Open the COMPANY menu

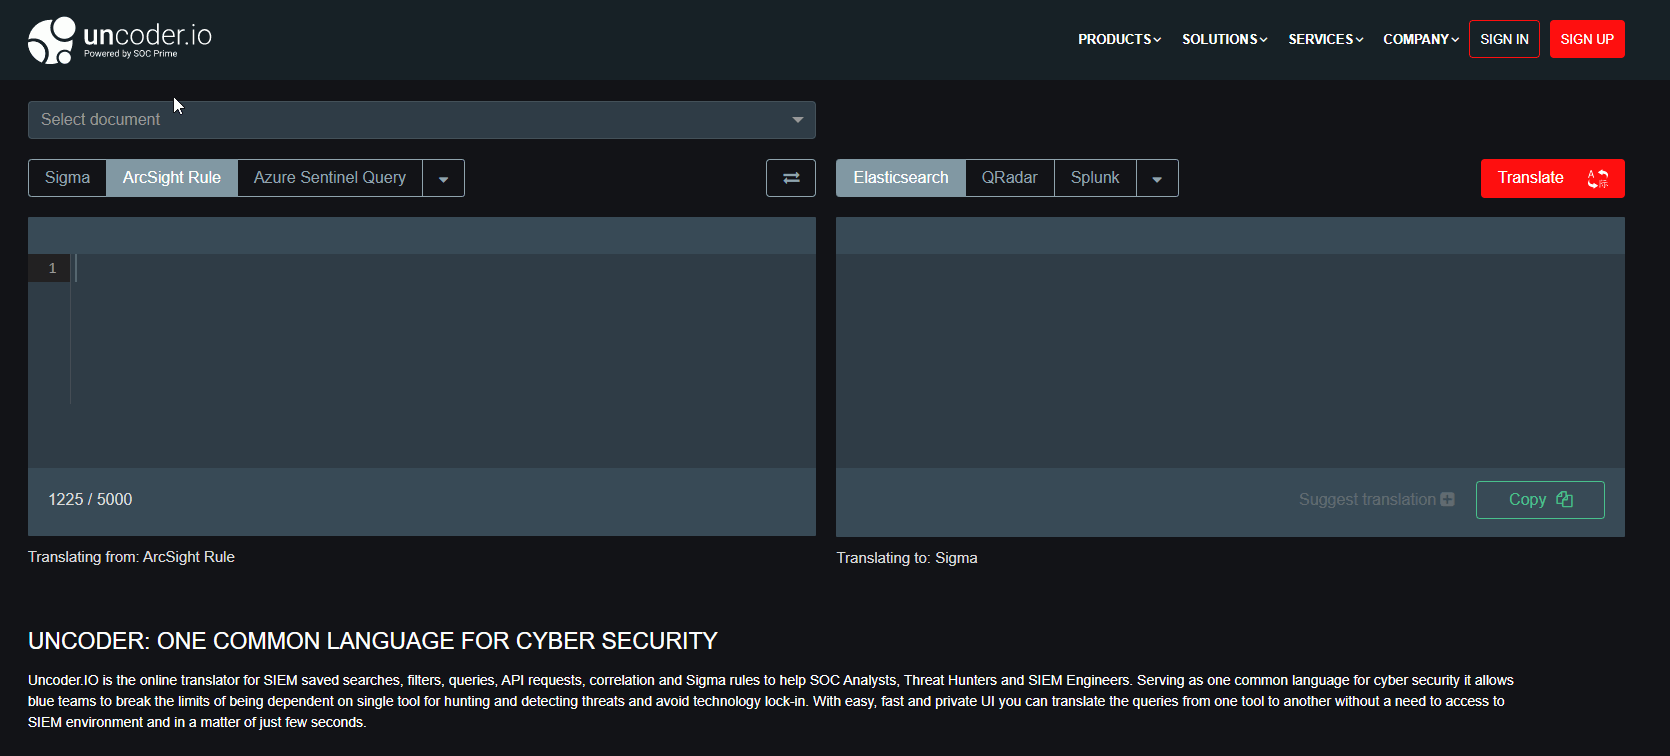pyautogui.click(x=1421, y=39)
